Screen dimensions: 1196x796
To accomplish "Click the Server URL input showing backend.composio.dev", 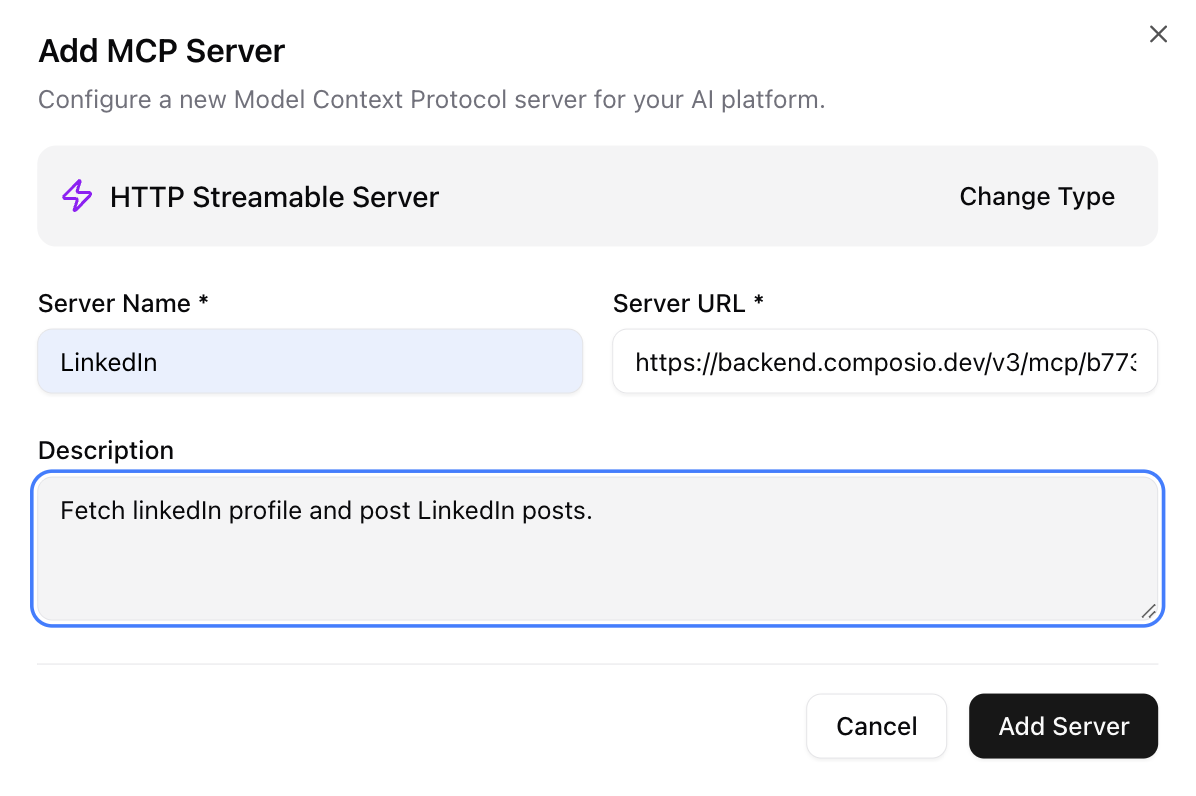I will click(x=885, y=362).
